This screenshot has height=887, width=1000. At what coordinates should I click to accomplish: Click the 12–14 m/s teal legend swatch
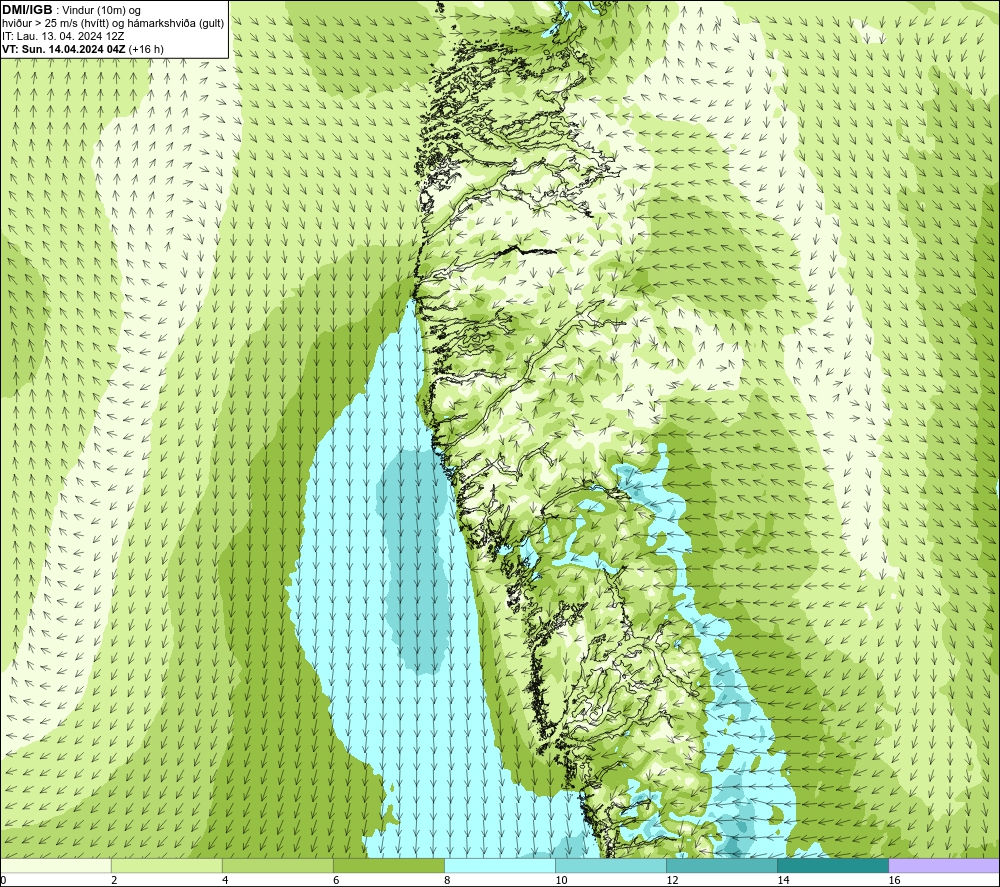[x=722, y=865]
